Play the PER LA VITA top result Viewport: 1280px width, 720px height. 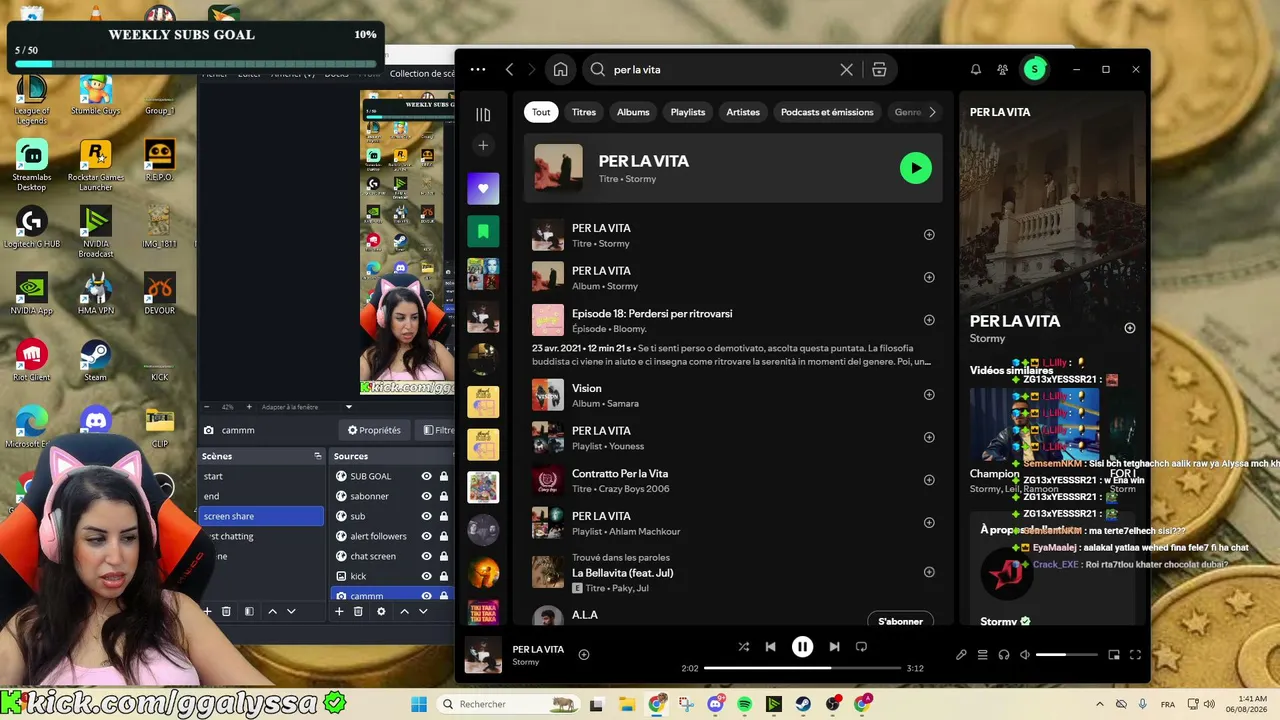point(915,168)
